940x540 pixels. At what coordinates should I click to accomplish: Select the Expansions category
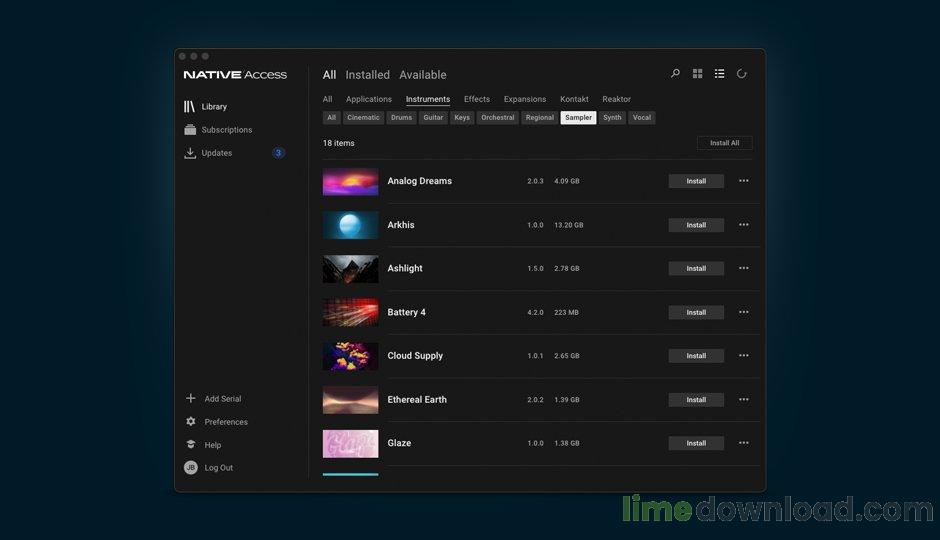click(x=525, y=99)
